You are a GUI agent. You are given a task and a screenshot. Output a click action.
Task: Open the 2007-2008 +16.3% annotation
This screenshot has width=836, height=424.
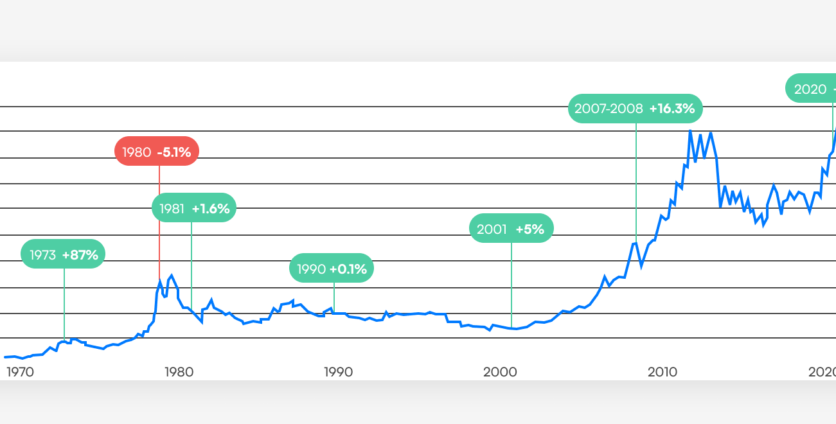click(x=637, y=107)
